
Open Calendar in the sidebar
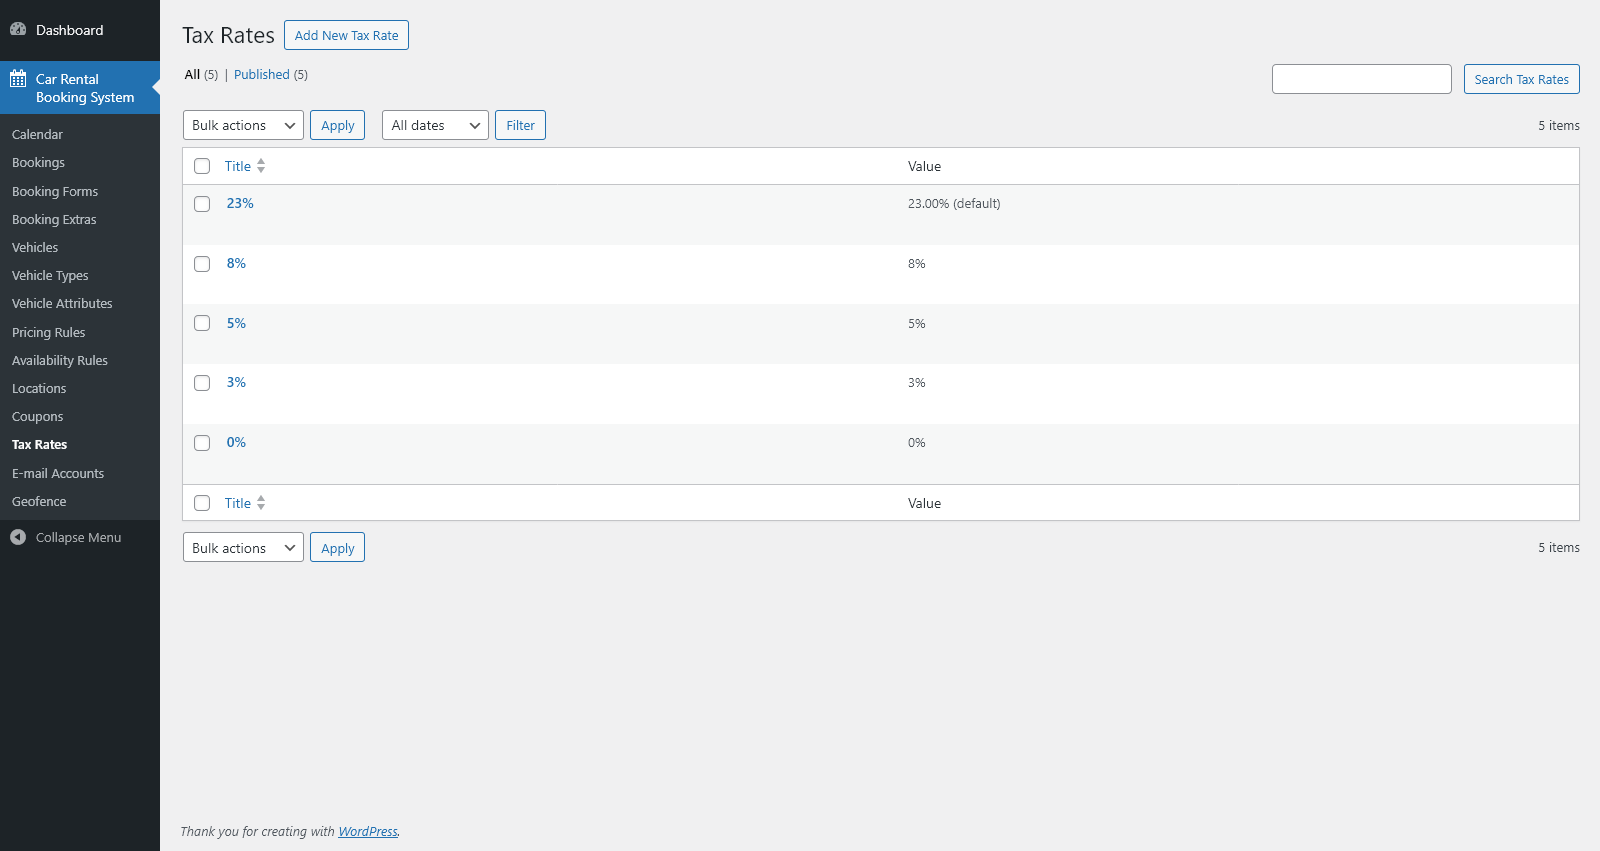pyautogui.click(x=37, y=134)
